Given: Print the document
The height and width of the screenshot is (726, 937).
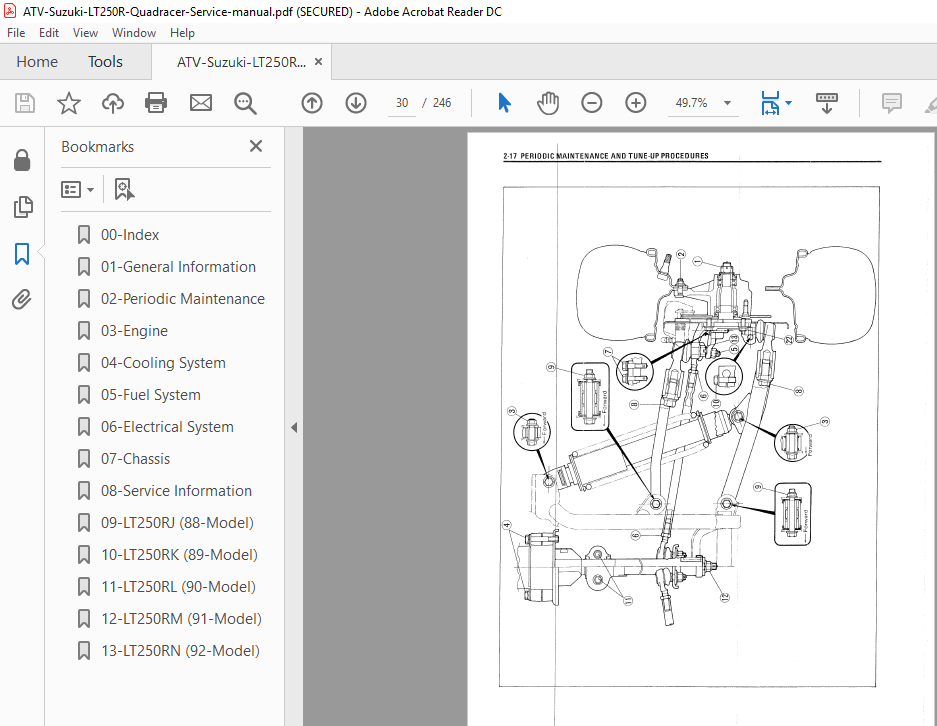Looking at the screenshot, I should click(156, 103).
